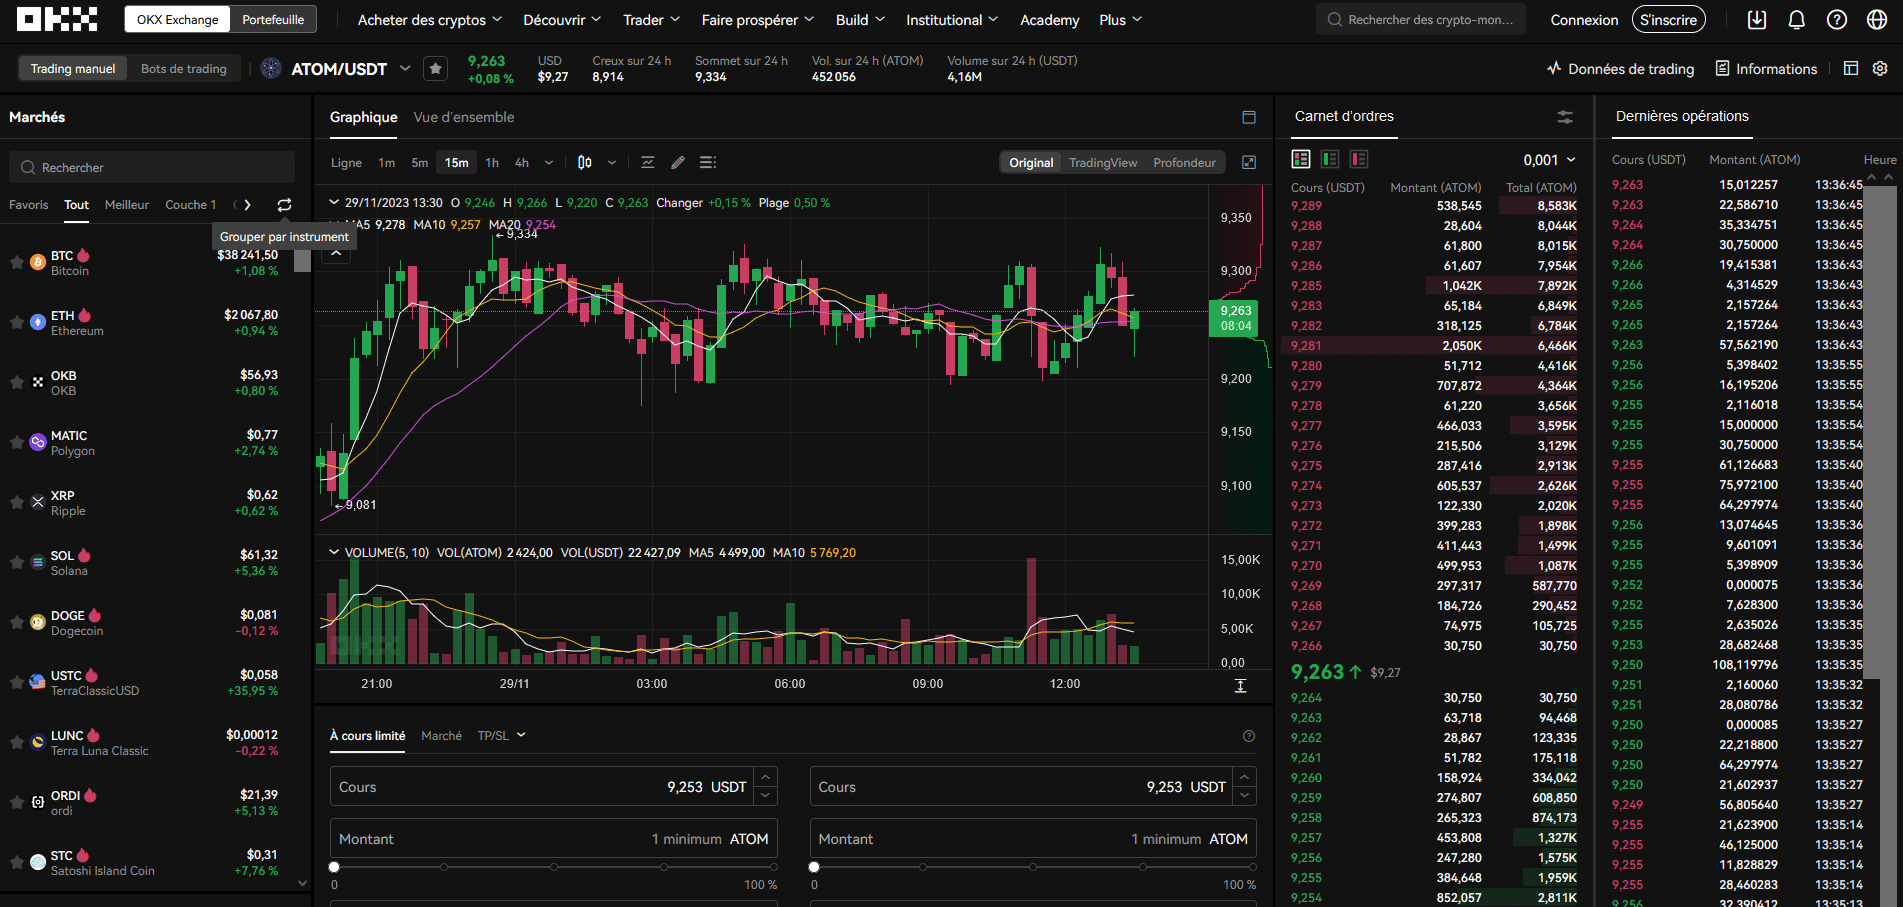
Task: Select the Couche 1 markets tab
Action: click(x=190, y=205)
